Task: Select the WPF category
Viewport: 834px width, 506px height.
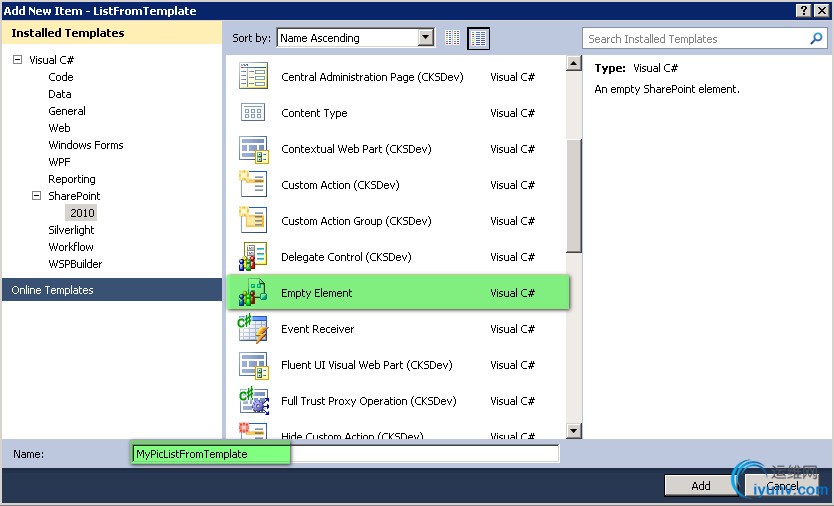Action: click(59, 162)
